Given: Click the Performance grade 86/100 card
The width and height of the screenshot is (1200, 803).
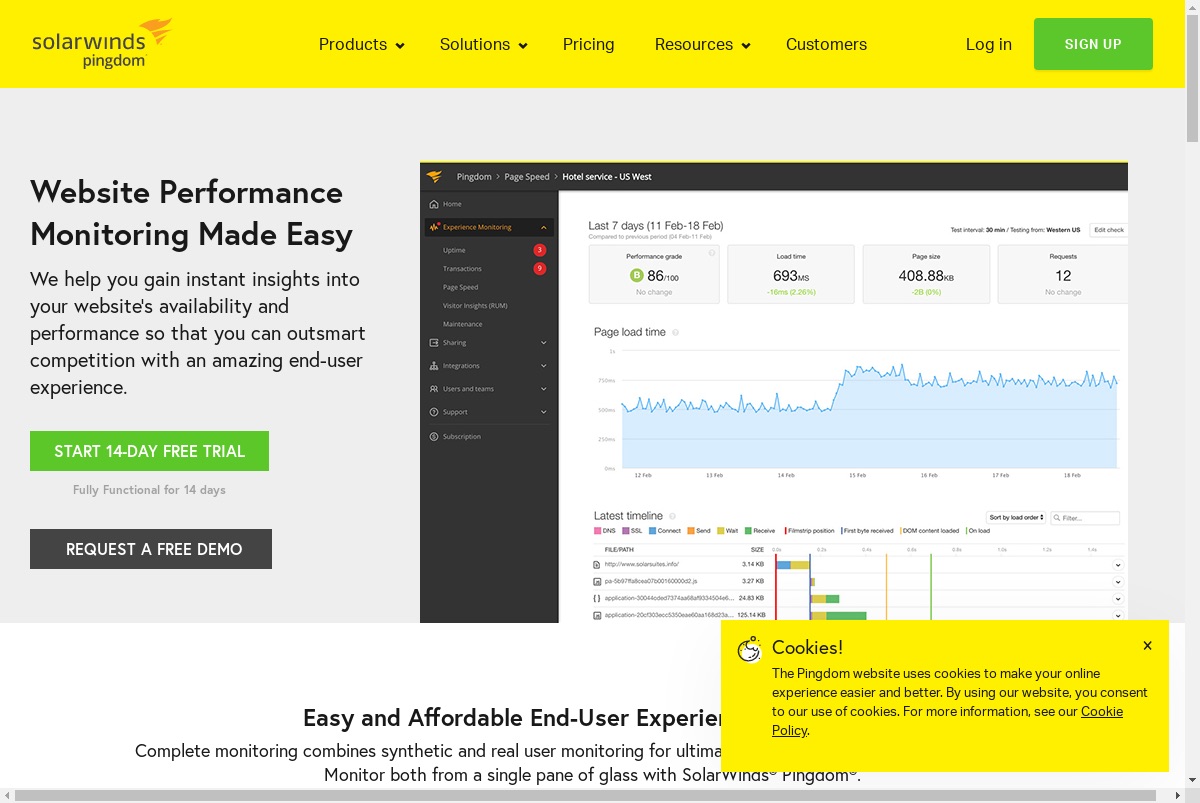Looking at the screenshot, I should coord(654,274).
